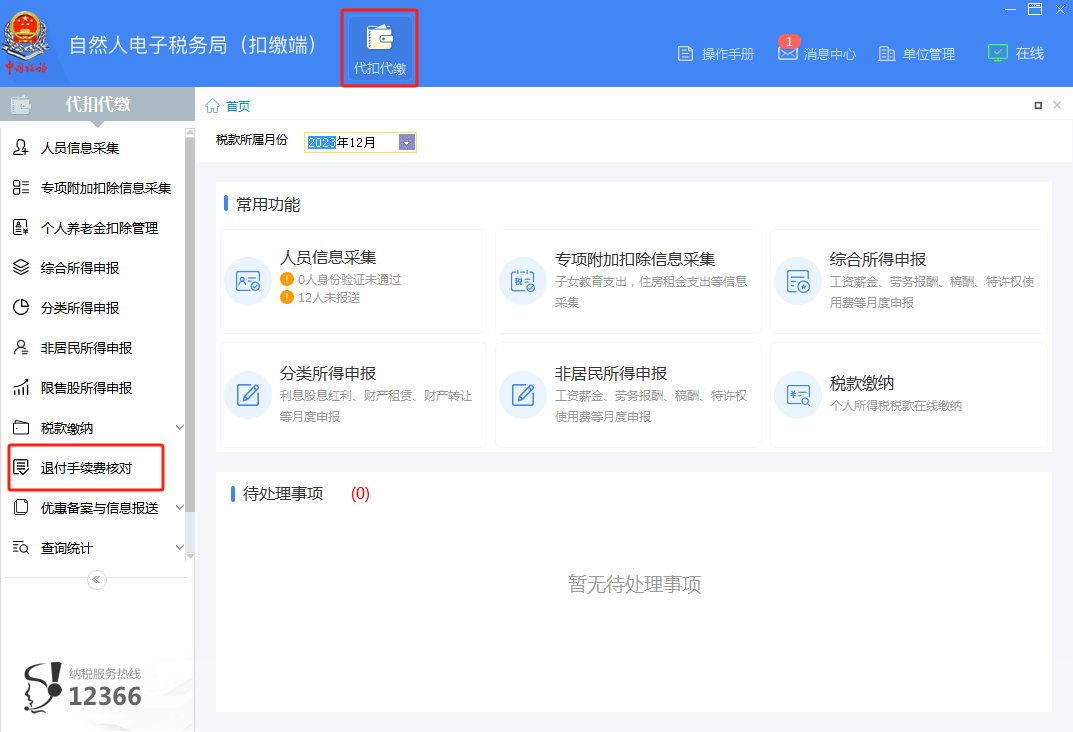Click the 操作手册 manual icon
The height and width of the screenshot is (732, 1073).
tap(685, 53)
